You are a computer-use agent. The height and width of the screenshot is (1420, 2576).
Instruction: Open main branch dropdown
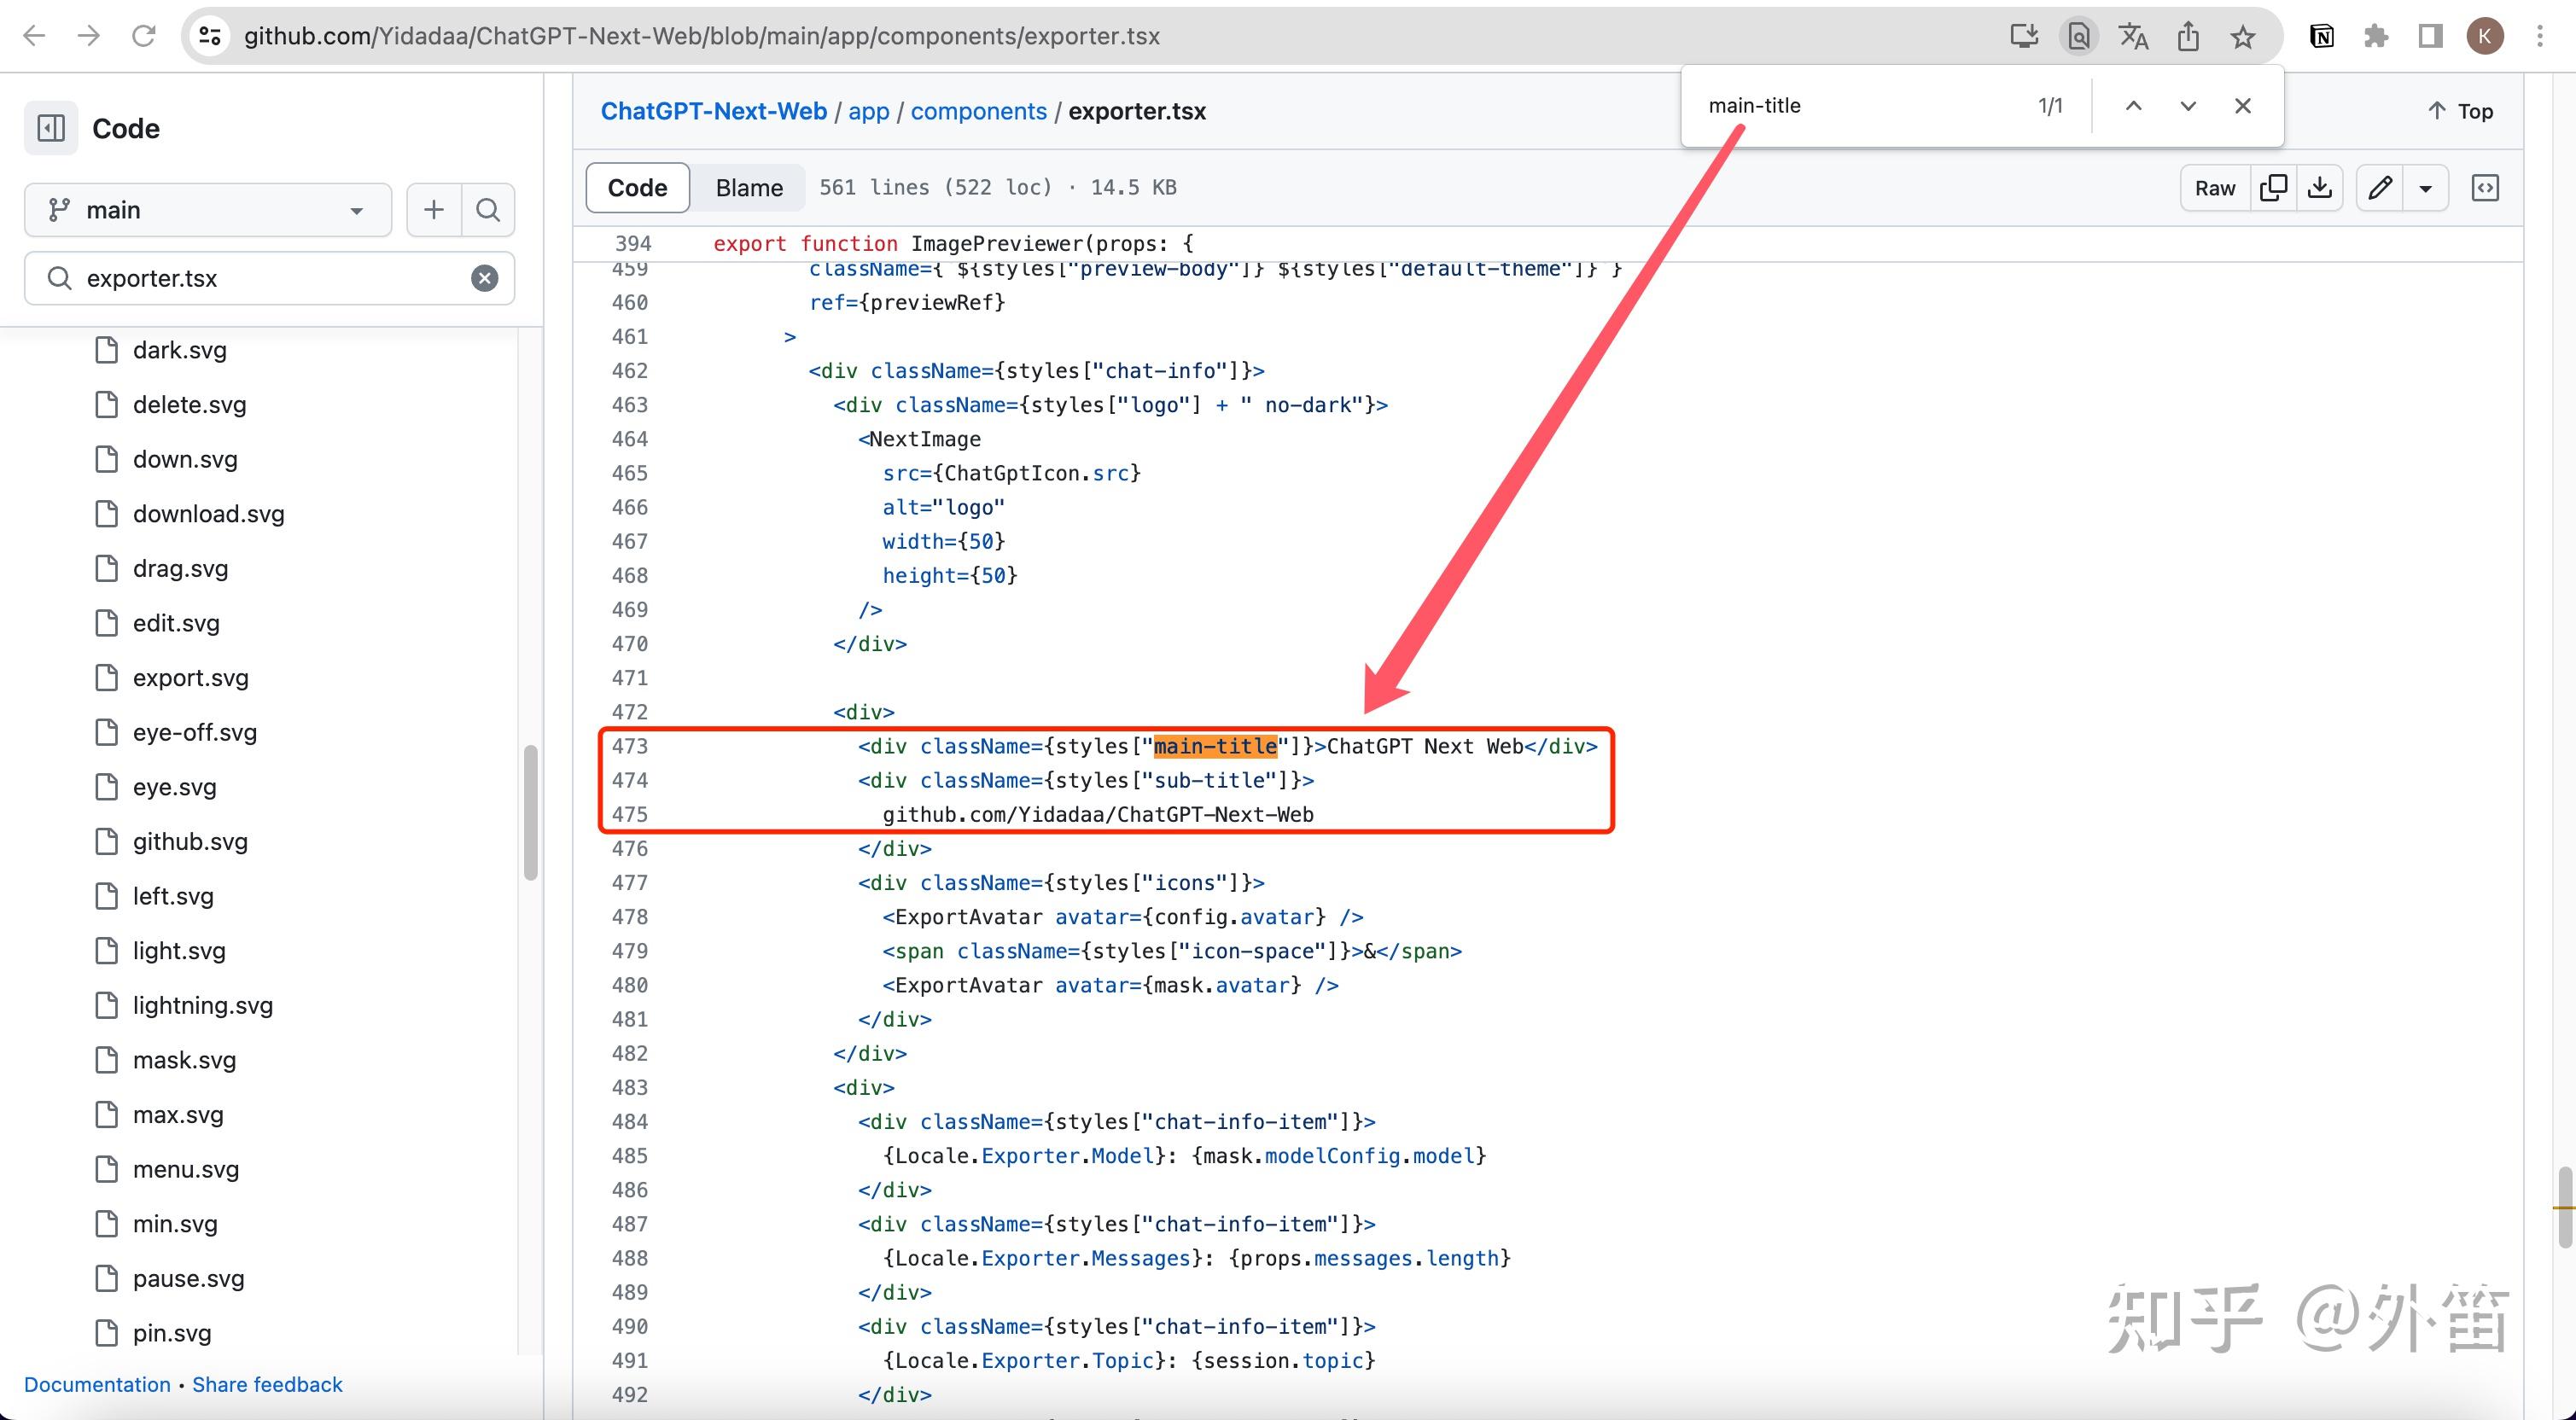(x=207, y=210)
